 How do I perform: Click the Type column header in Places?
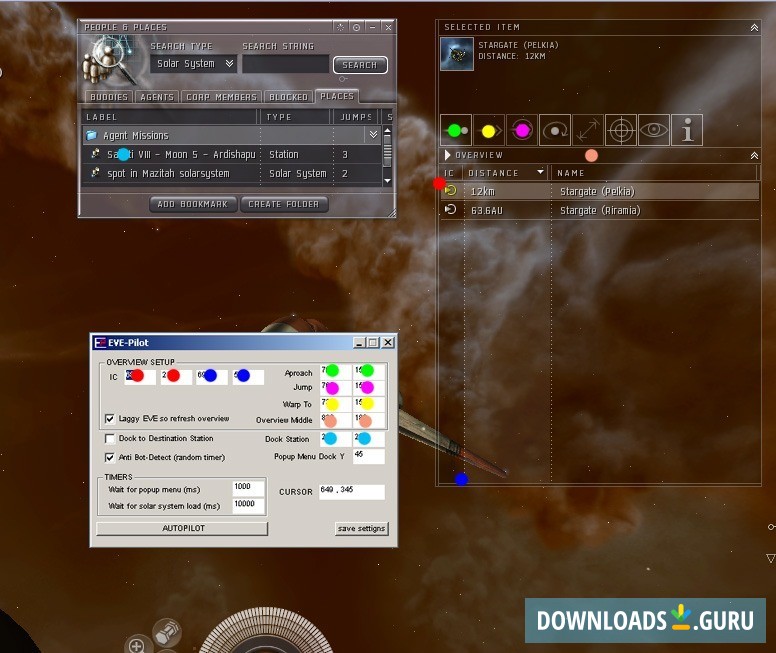295,117
